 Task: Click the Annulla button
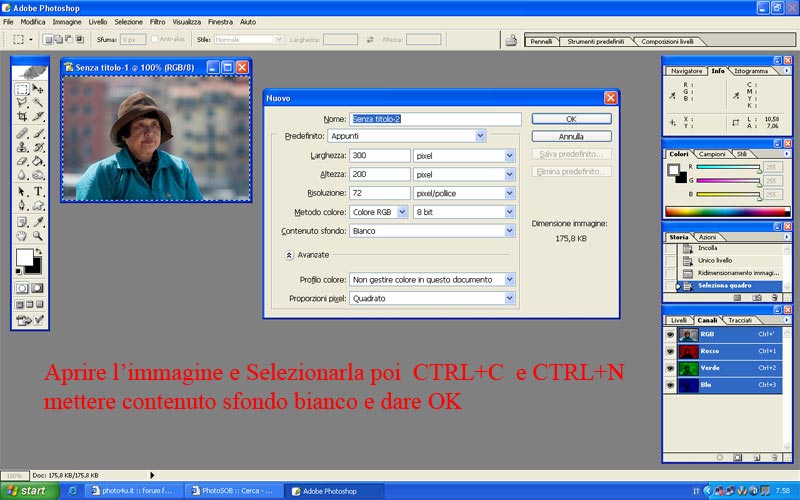[x=571, y=137]
